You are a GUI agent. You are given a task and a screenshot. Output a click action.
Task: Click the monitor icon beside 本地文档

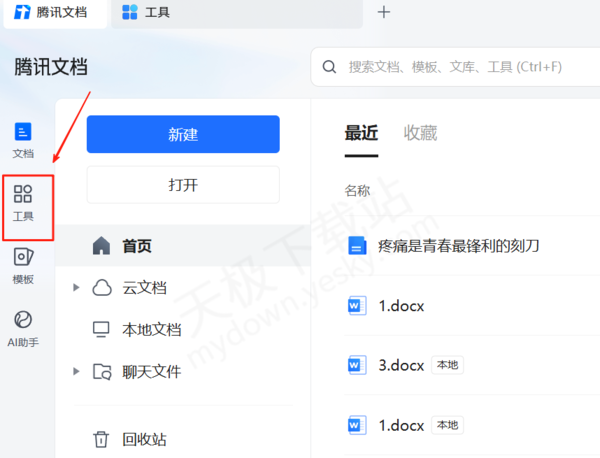point(101,329)
